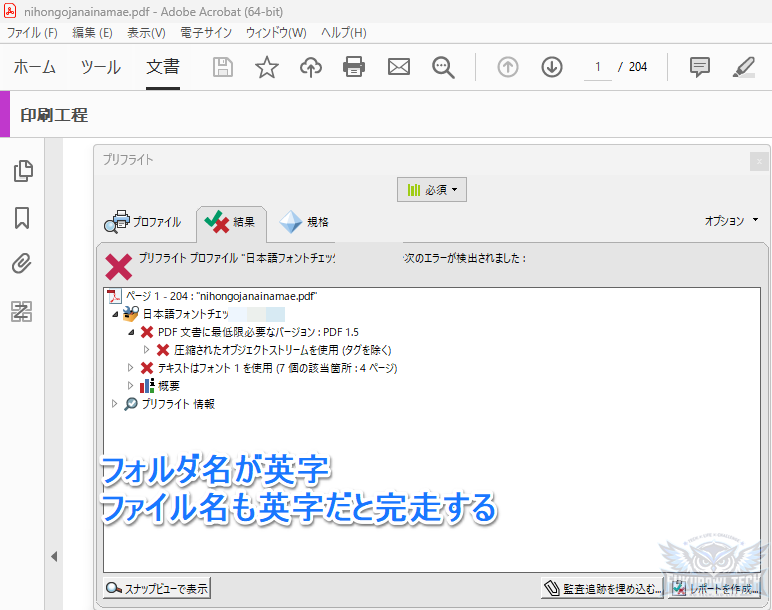Open the 必須 library dropdown

pos(432,190)
